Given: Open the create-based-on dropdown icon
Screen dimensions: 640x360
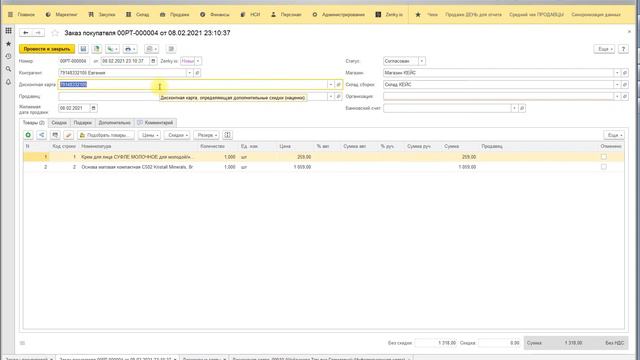Looking at the screenshot, I should (x=112, y=49).
